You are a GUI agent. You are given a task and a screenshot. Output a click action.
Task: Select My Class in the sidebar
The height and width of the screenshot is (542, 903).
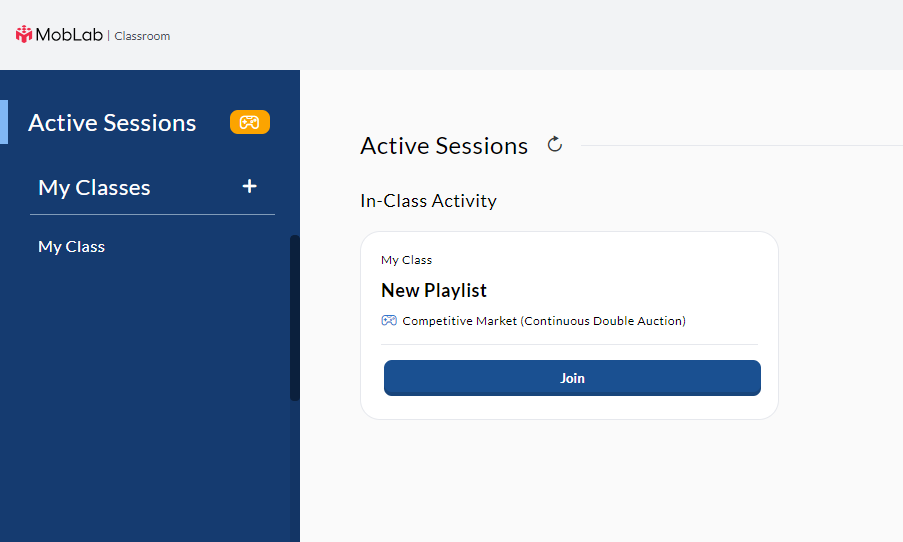coord(71,247)
